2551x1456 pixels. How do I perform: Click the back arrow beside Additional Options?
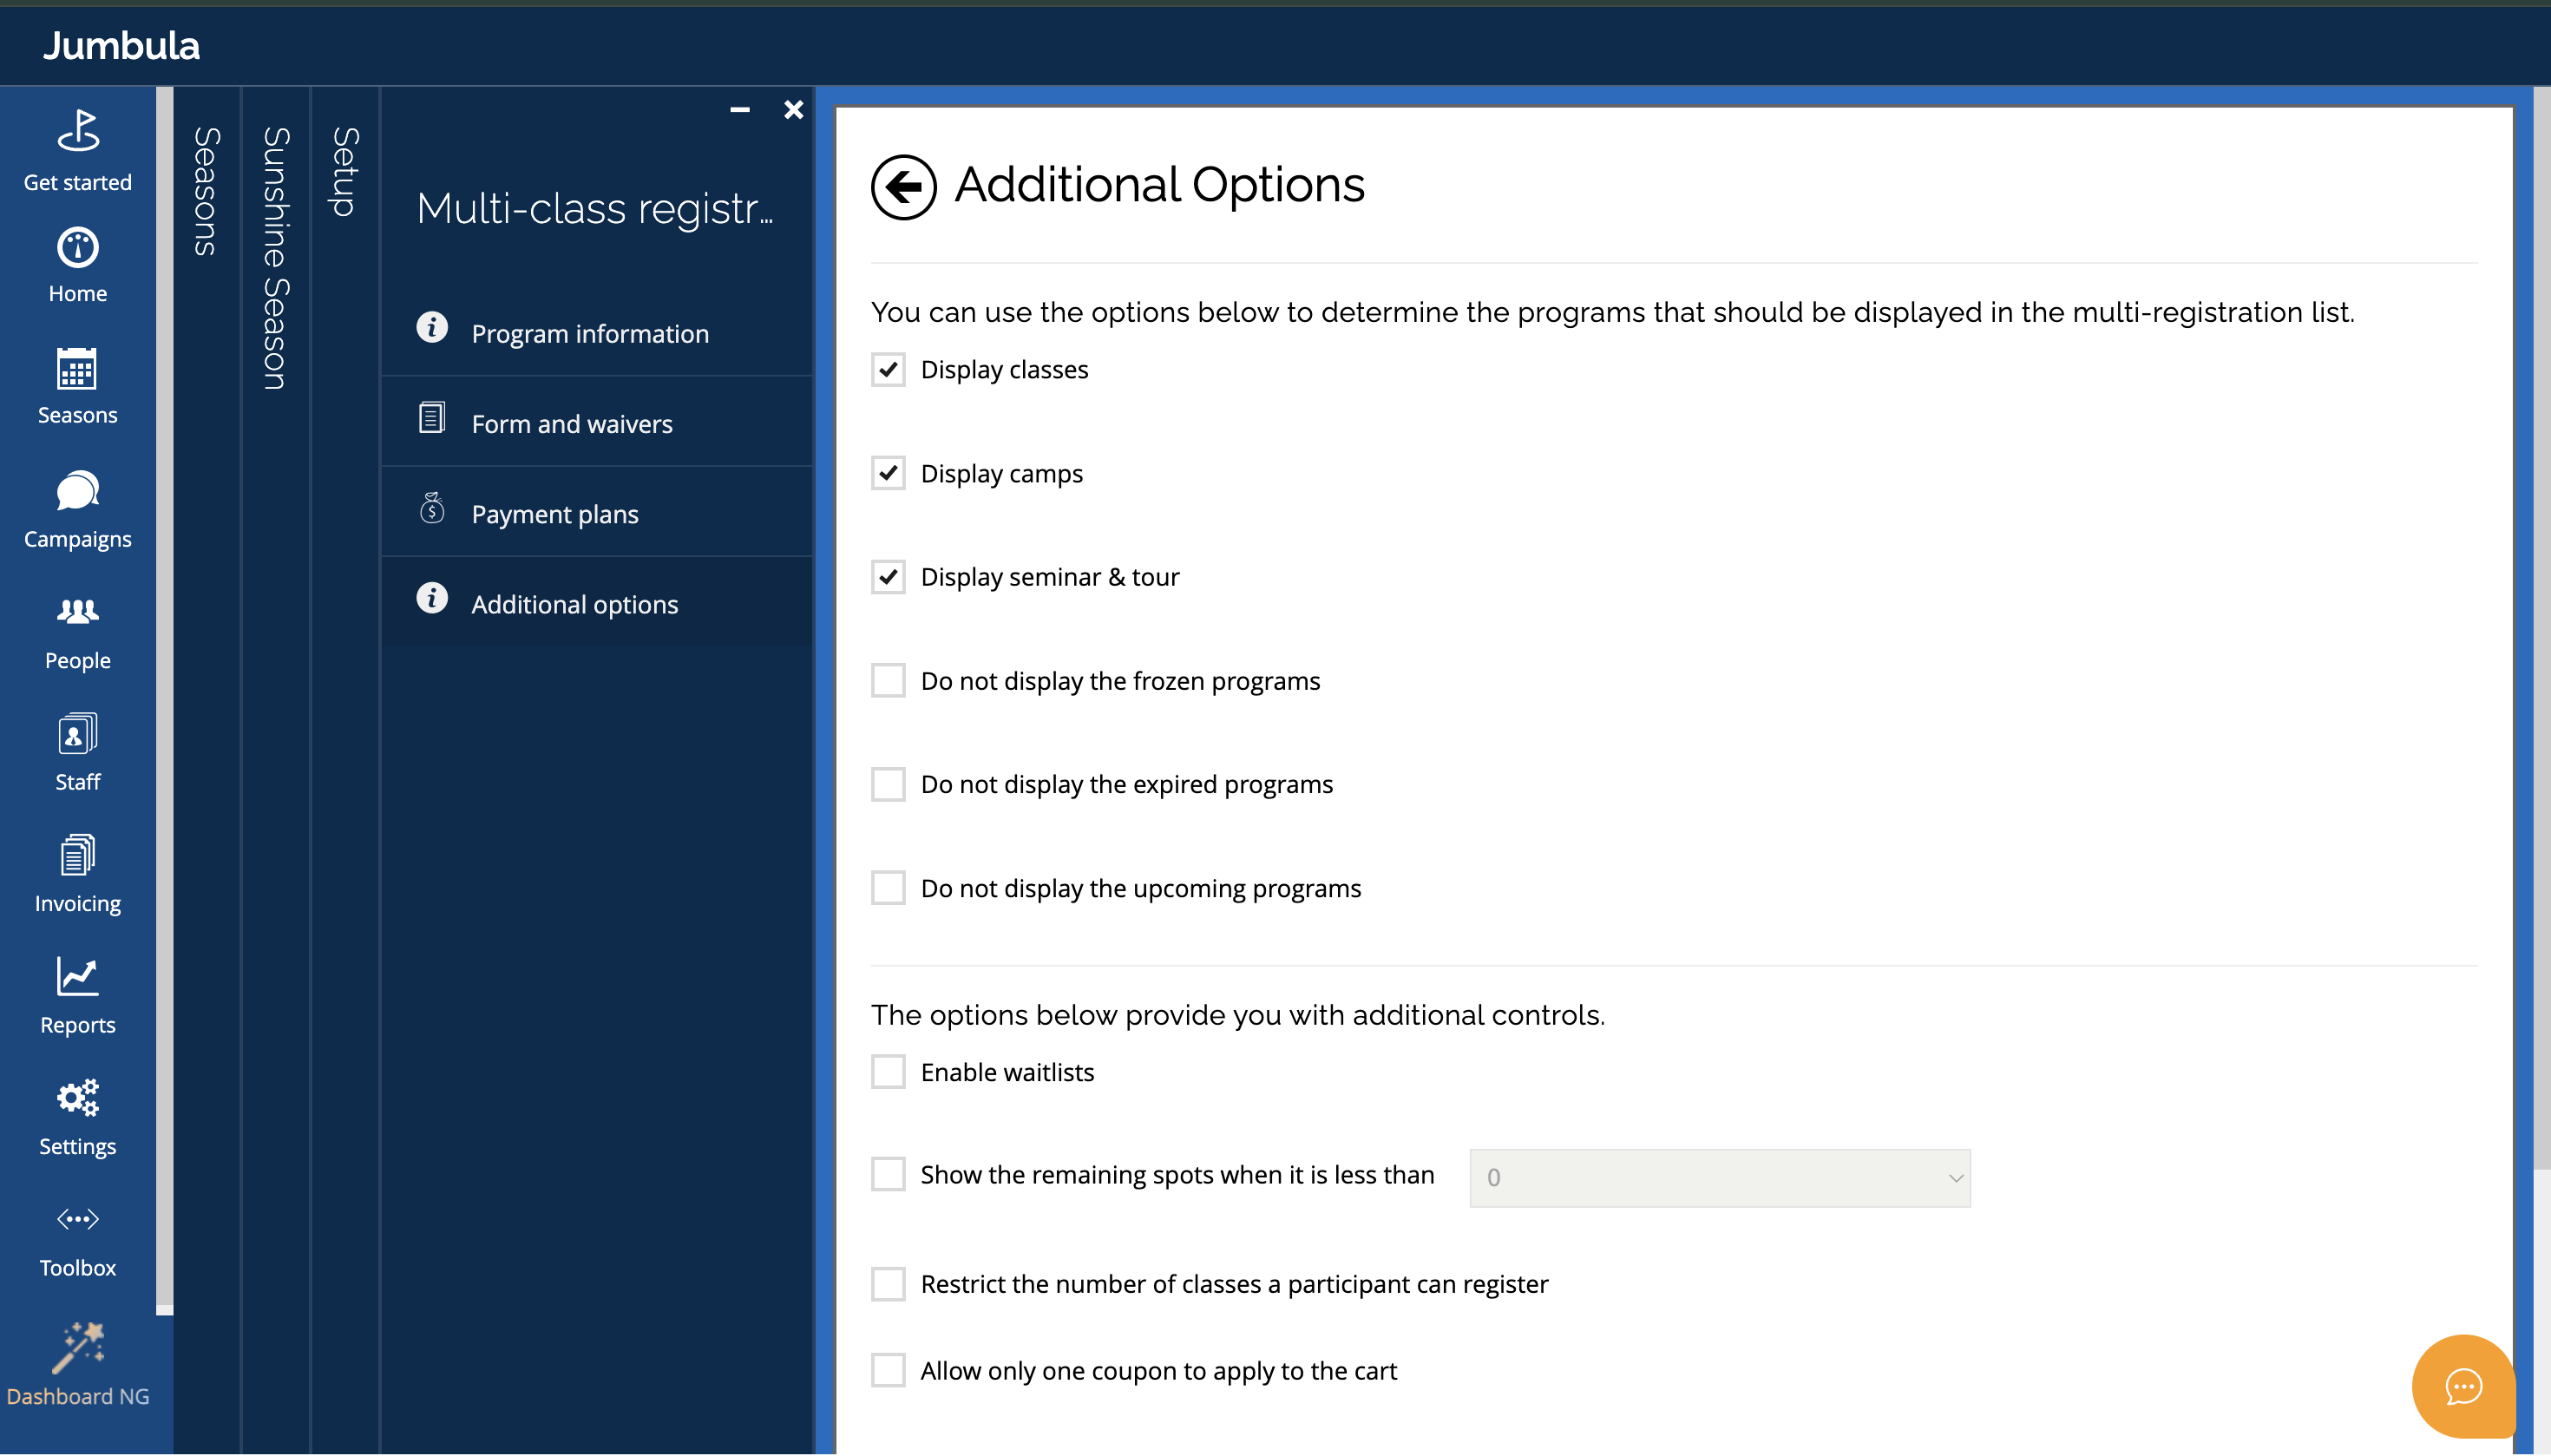(902, 187)
